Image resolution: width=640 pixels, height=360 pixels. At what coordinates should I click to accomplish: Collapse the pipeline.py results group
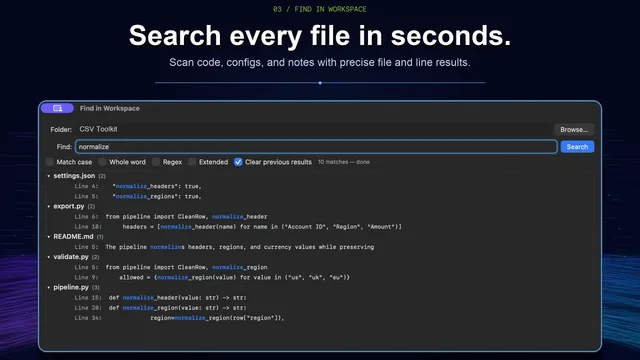tap(49, 287)
